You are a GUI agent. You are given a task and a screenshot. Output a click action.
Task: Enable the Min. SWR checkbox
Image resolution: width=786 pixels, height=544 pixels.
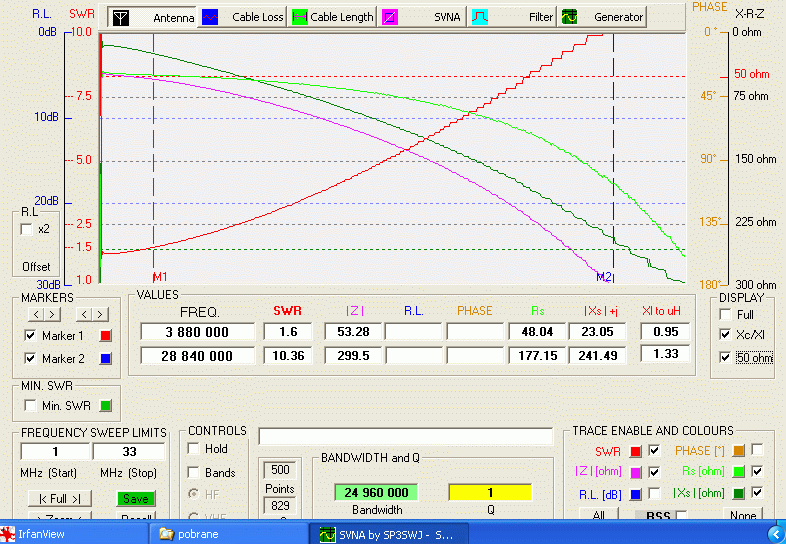(30, 405)
